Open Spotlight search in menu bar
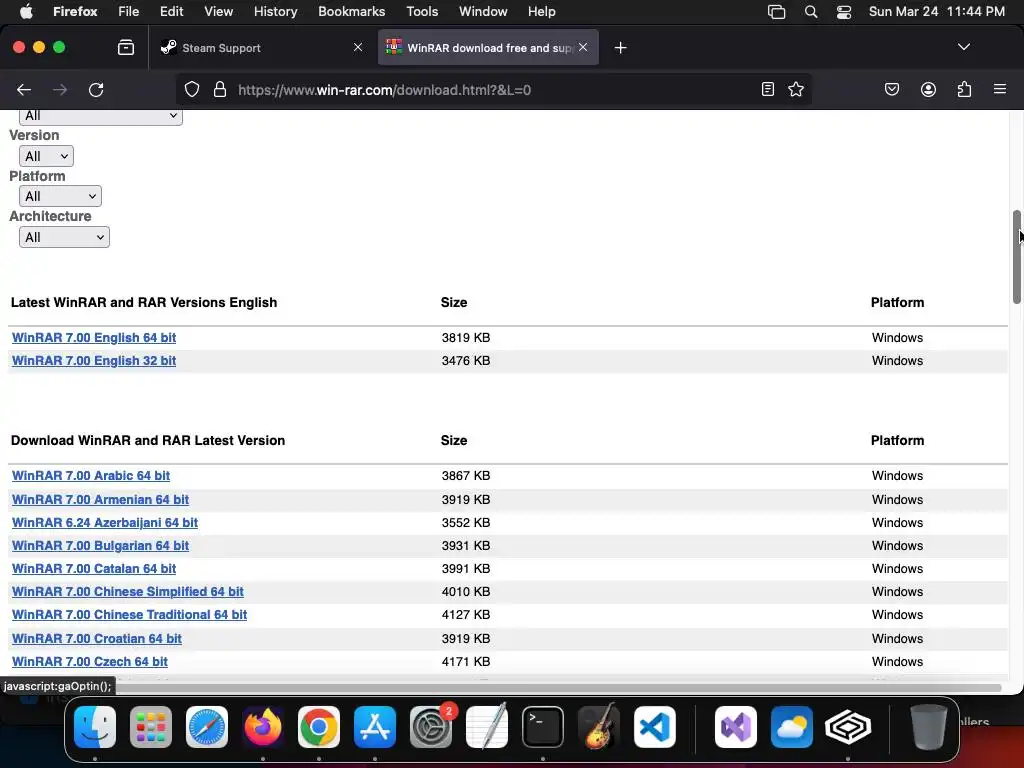Image resolution: width=1024 pixels, height=768 pixels. pos(810,12)
